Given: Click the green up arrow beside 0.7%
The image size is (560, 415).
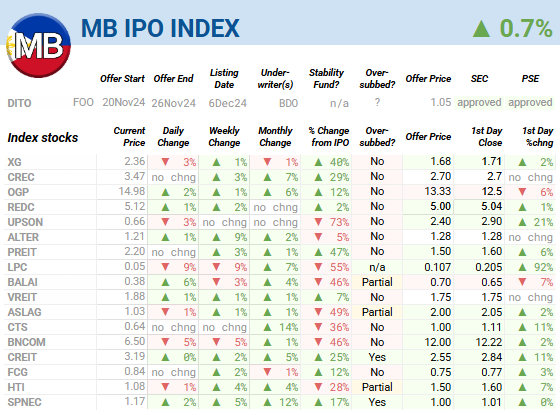Looking at the screenshot, I should click(x=481, y=29).
